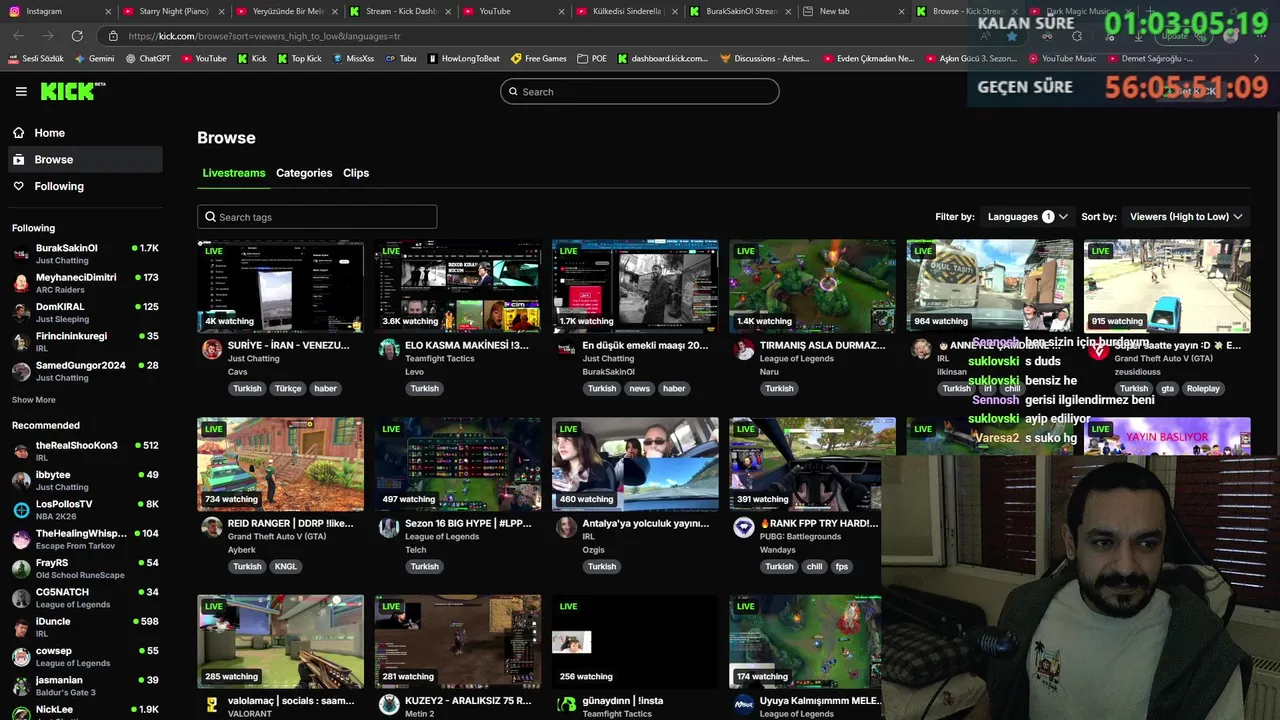Switch to the Livestreams tab

(x=234, y=173)
